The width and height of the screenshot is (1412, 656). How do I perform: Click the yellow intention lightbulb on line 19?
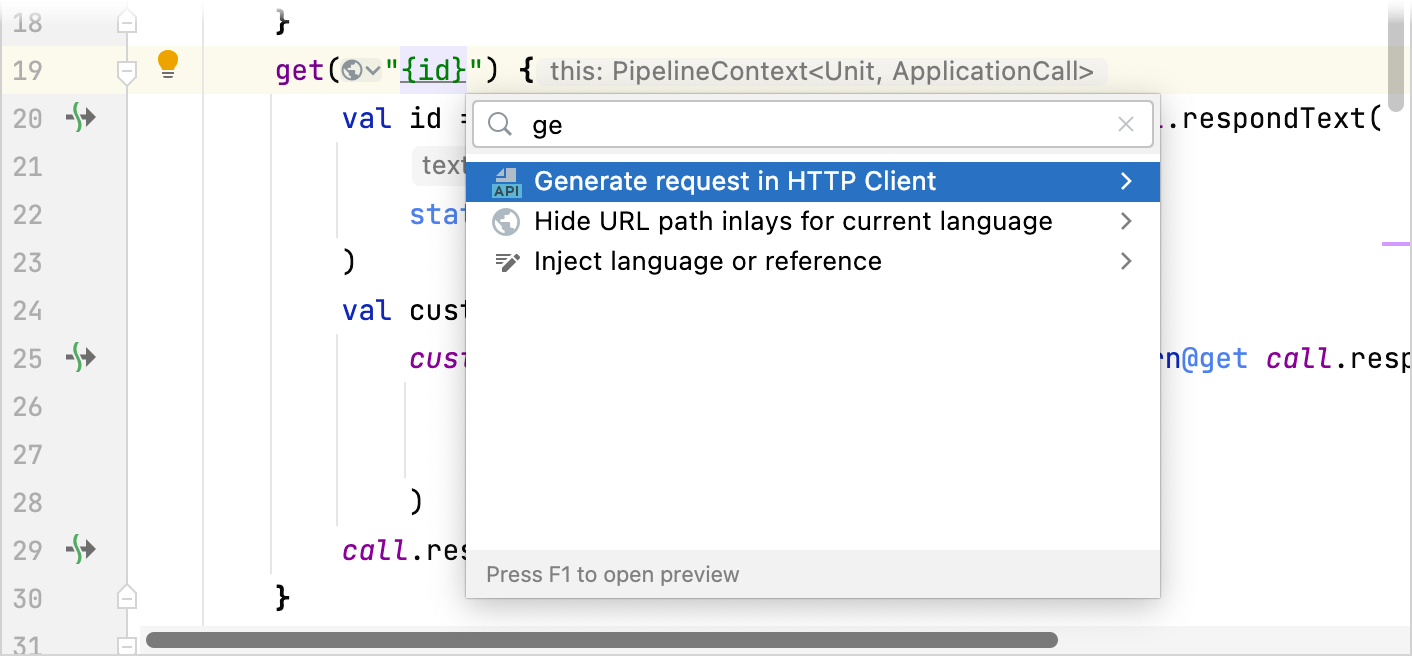(x=167, y=63)
